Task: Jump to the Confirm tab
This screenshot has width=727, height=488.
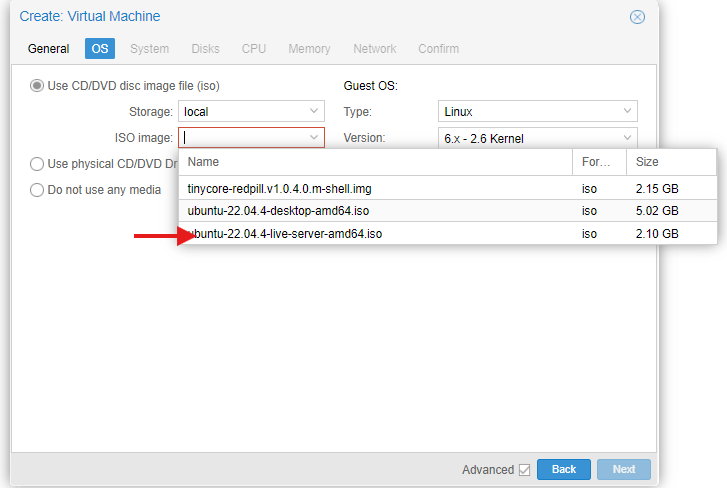Action: (439, 49)
